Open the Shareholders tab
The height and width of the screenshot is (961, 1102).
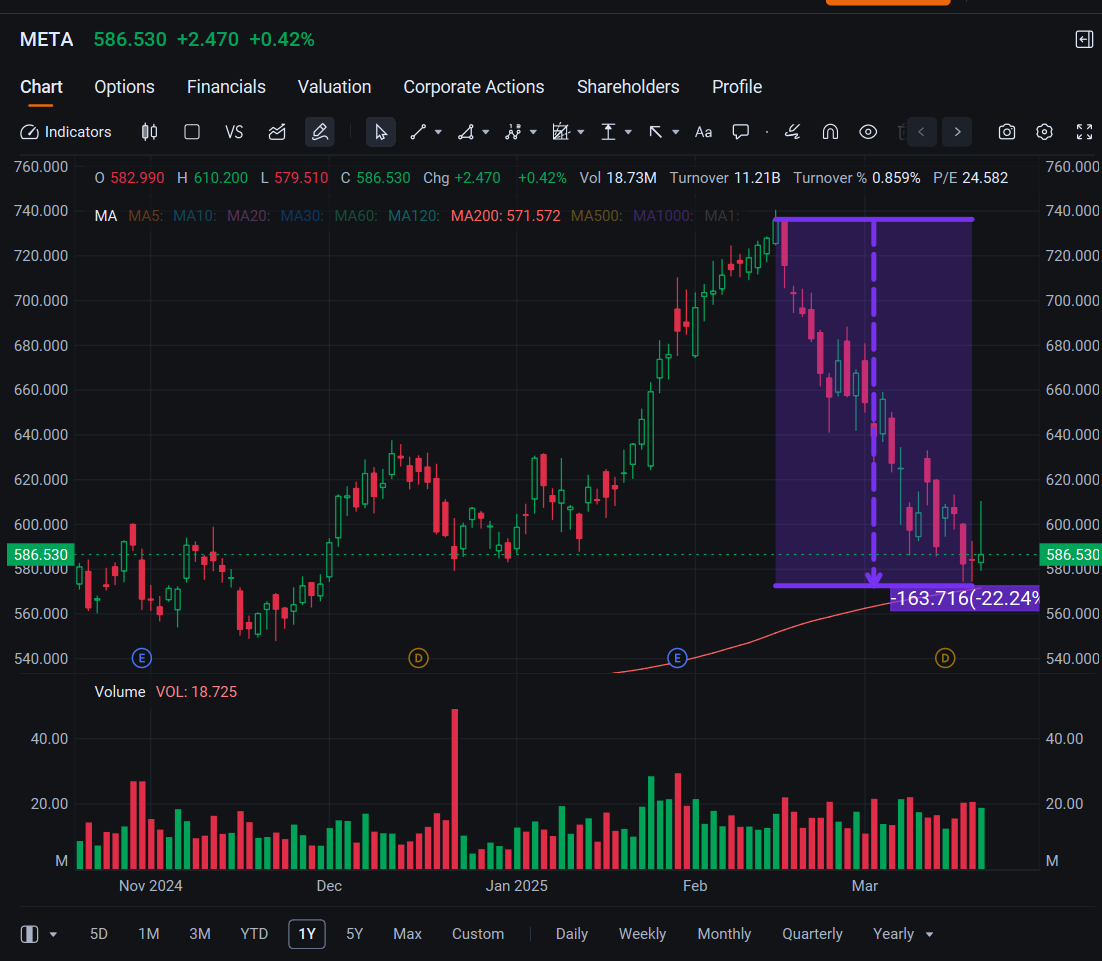628,87
